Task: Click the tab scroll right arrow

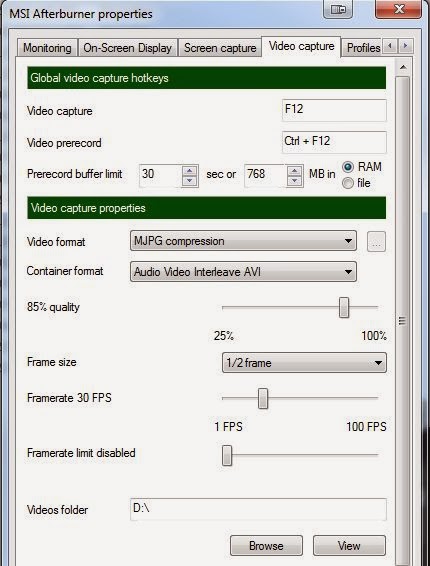Action: pos(405,46)
